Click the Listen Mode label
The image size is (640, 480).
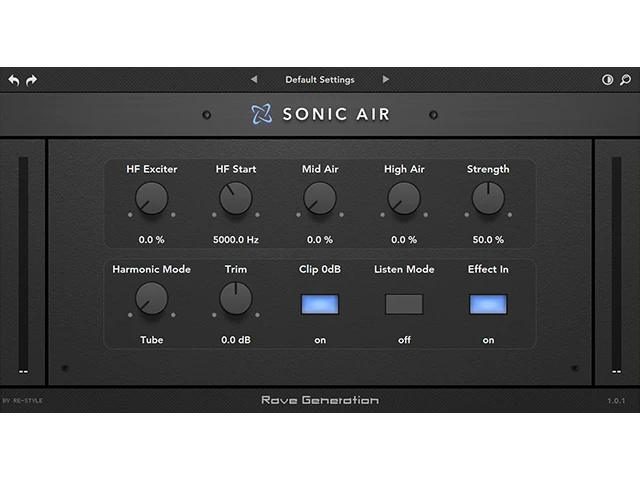click(x=404, y=269)
